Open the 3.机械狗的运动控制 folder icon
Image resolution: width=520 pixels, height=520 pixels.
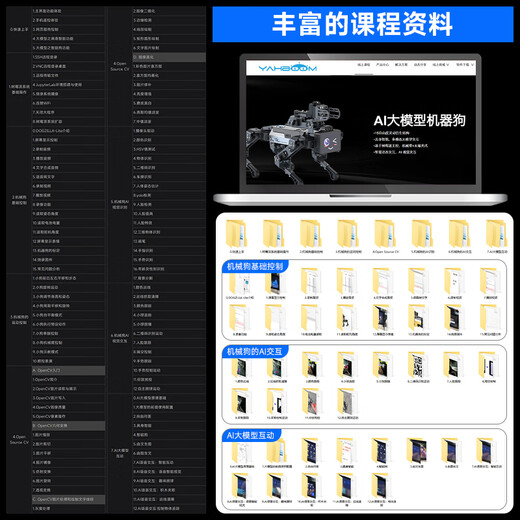click(348, 233)
